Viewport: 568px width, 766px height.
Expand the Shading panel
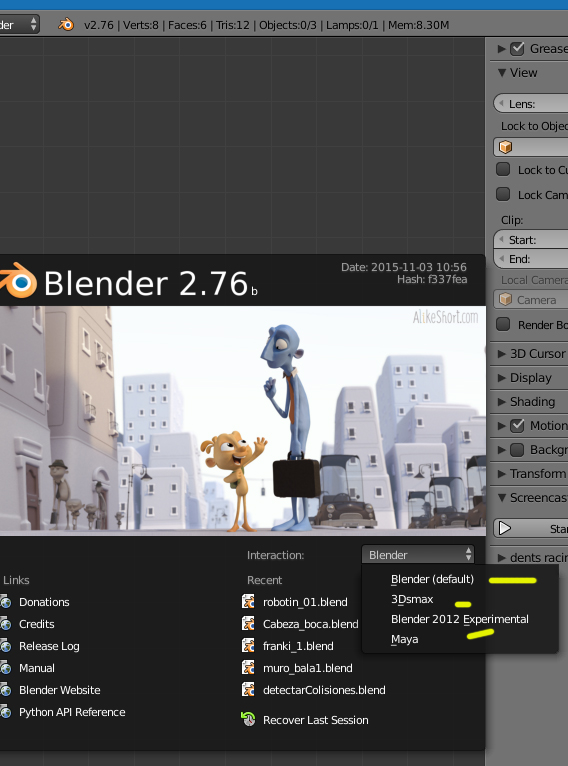[502, 402]
